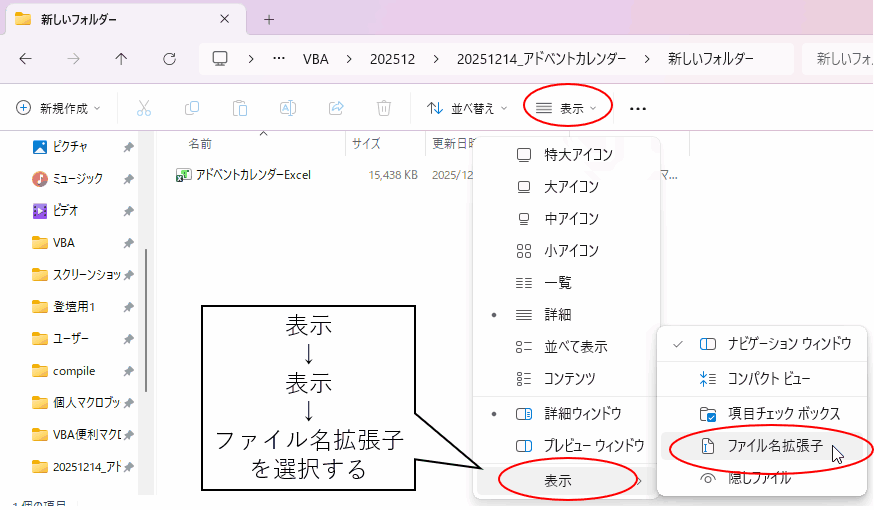Open the 表示 toolbar dropdown
The width and height of the screenshot is (874, 510).
pos(566,108)
